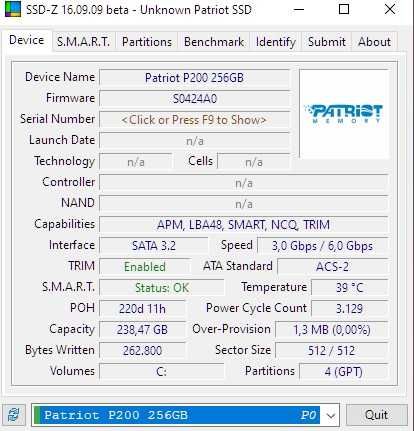Click the Device Name field Patriot P200 256GB
The height and width of the screenshot is (431, 414).
pos(194,78)
